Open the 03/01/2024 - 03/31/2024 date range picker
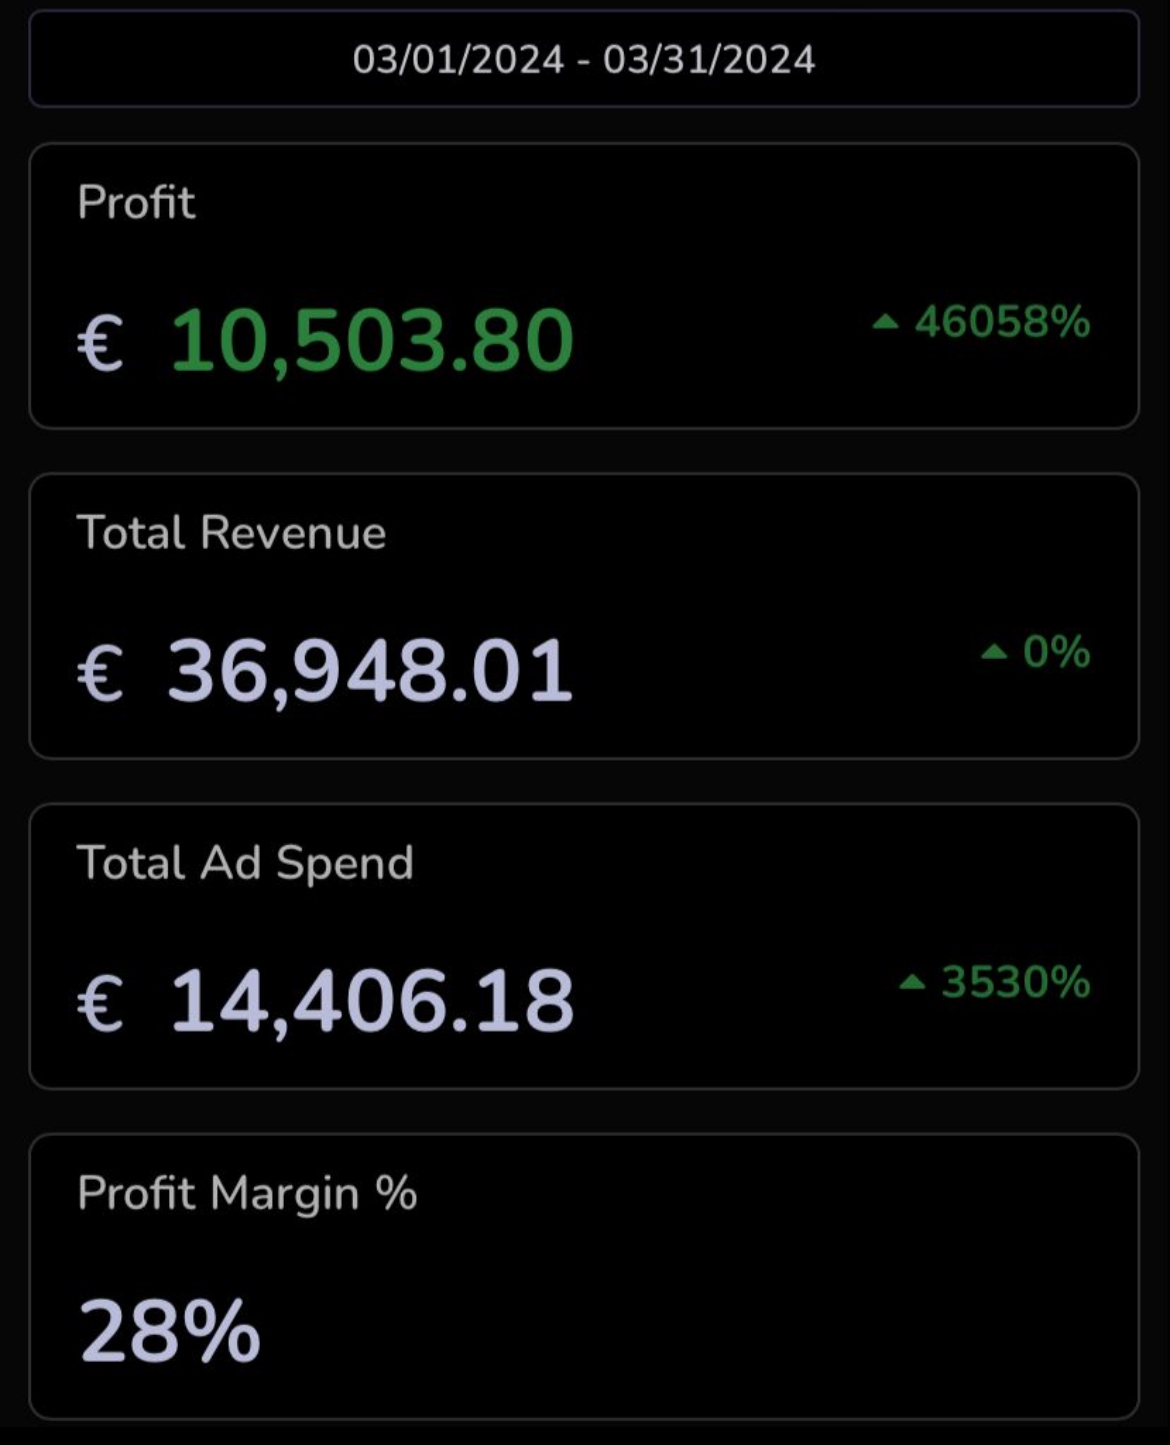The width and height of the screenshot is (1170, 1445). coord(584,59)
